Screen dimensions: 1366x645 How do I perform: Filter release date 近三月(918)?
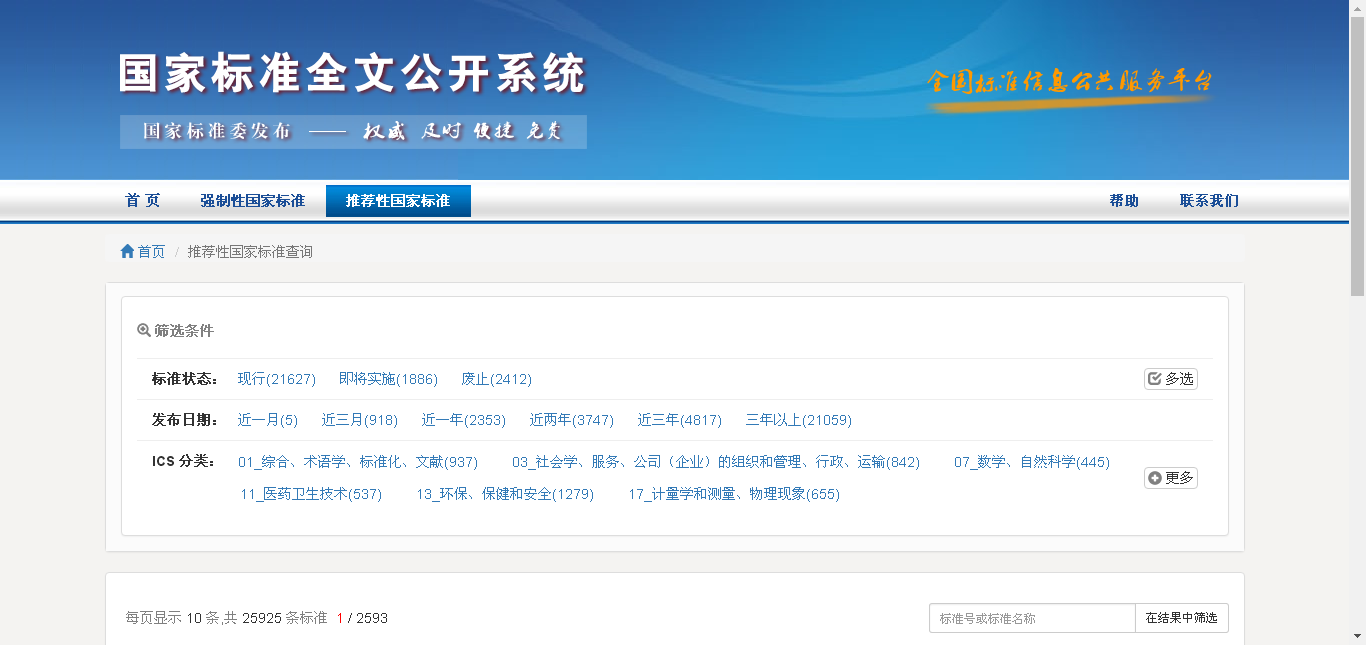point(360,420)
